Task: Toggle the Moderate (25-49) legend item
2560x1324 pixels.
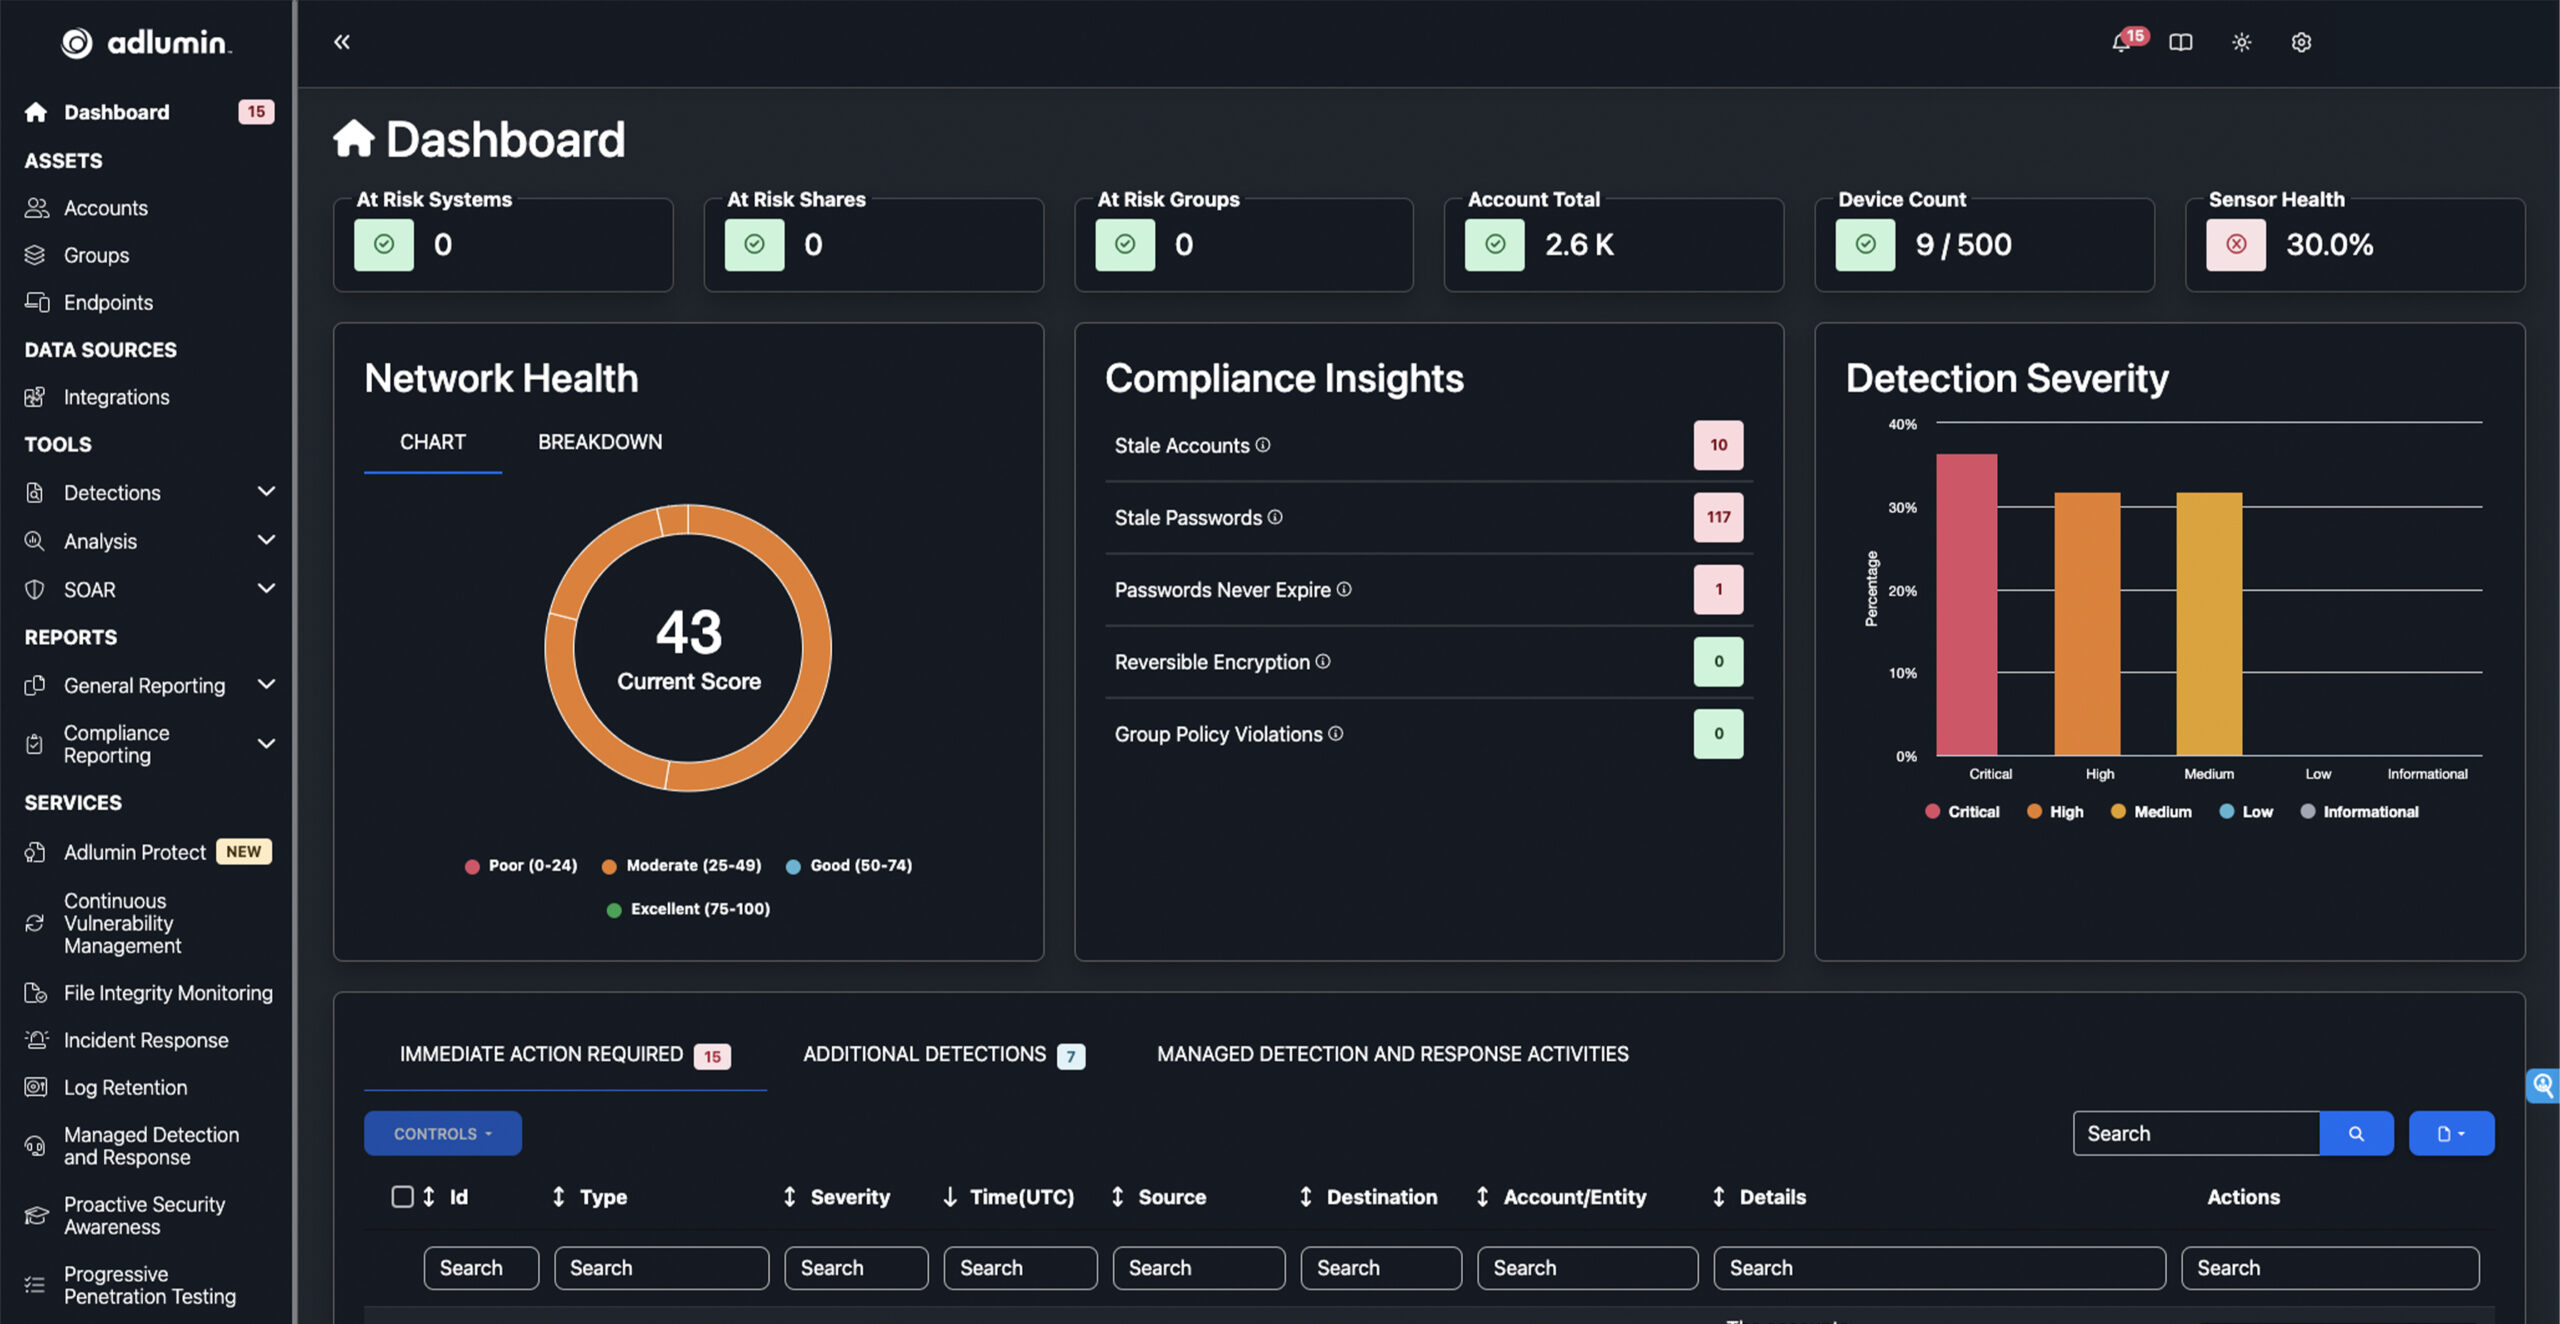Action: 682,866
